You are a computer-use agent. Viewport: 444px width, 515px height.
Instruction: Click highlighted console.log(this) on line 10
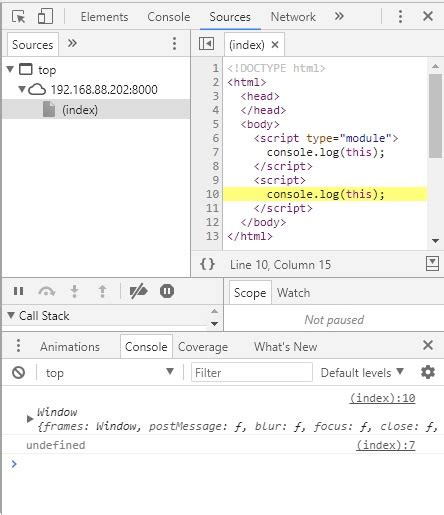click(326, 194)
